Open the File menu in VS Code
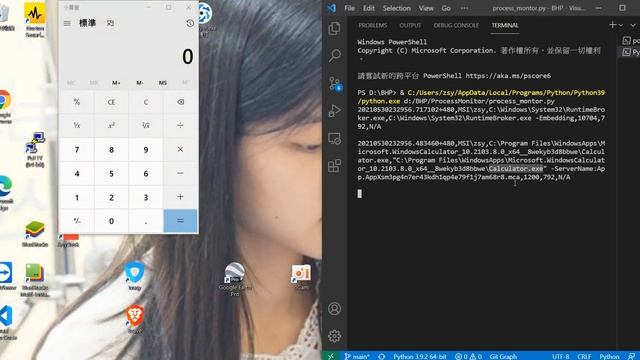 tap(349, 8)
